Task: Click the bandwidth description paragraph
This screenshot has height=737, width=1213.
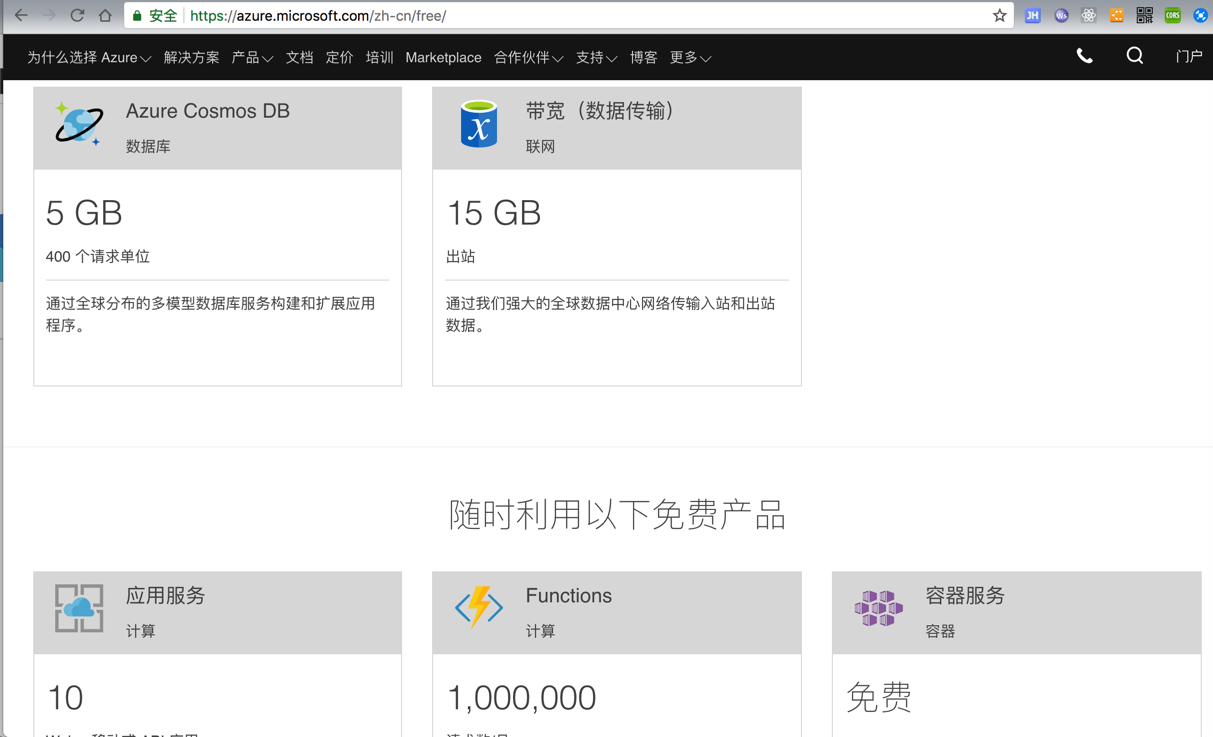Action: click(610, 314)
